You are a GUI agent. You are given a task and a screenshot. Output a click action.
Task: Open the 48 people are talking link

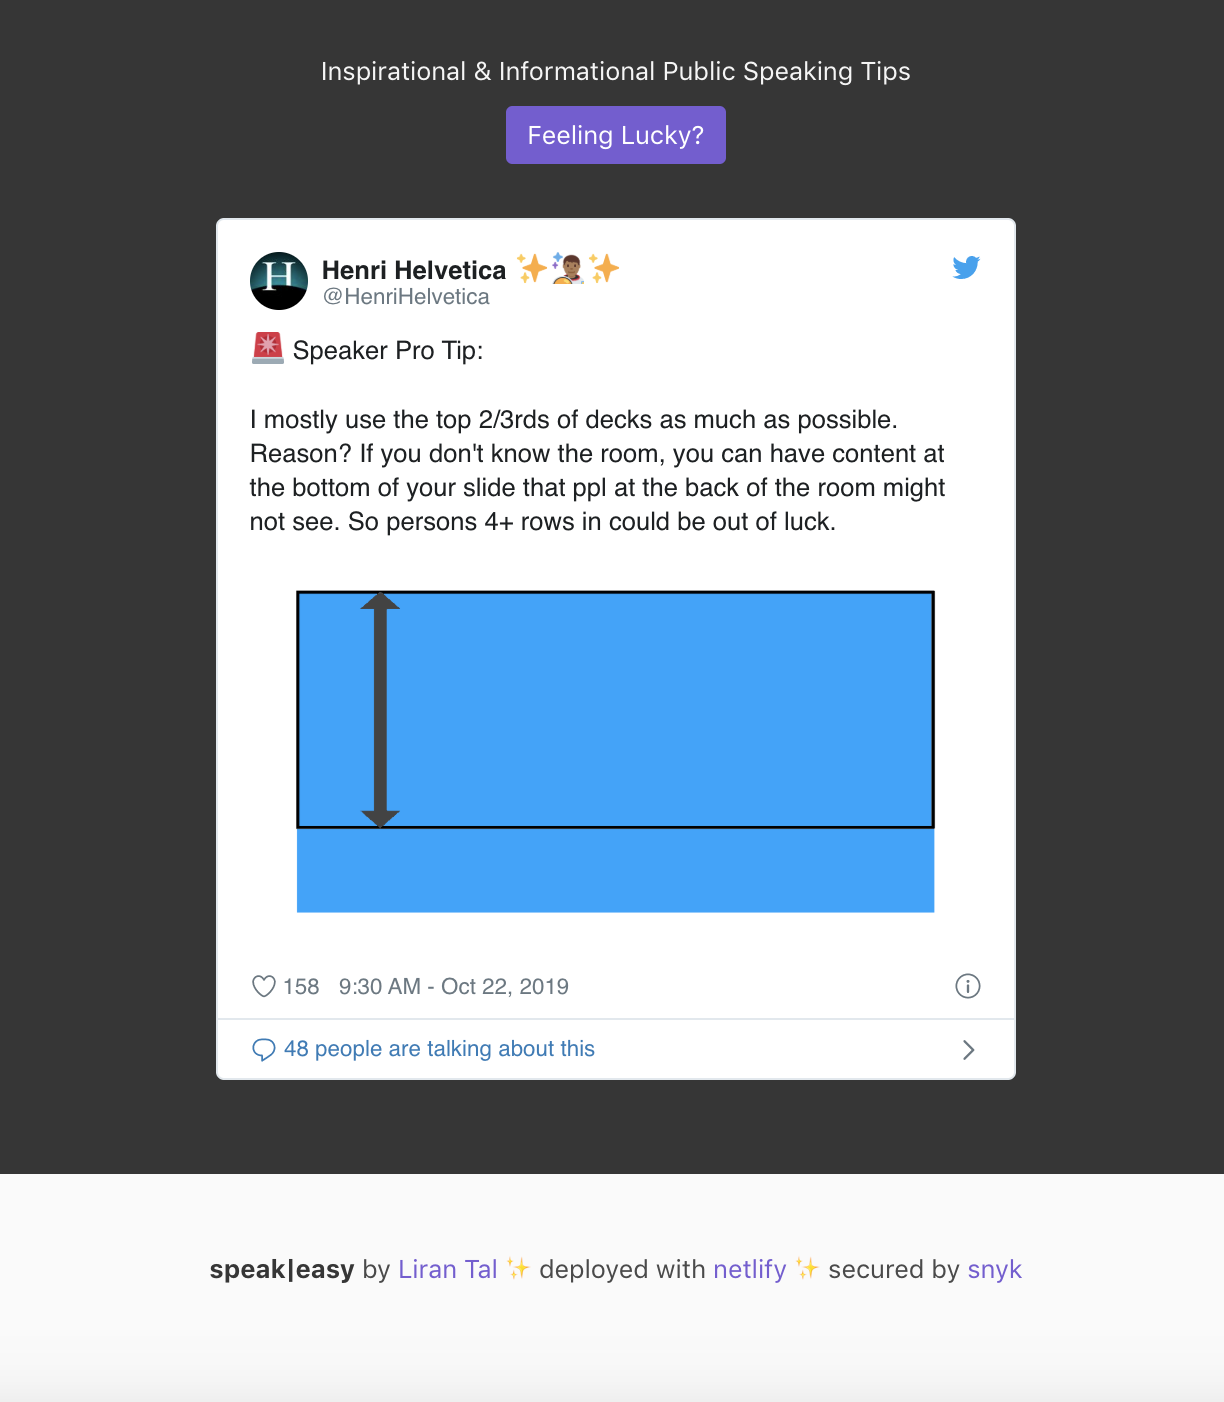pyautogui.click(x=440, y=1049)
